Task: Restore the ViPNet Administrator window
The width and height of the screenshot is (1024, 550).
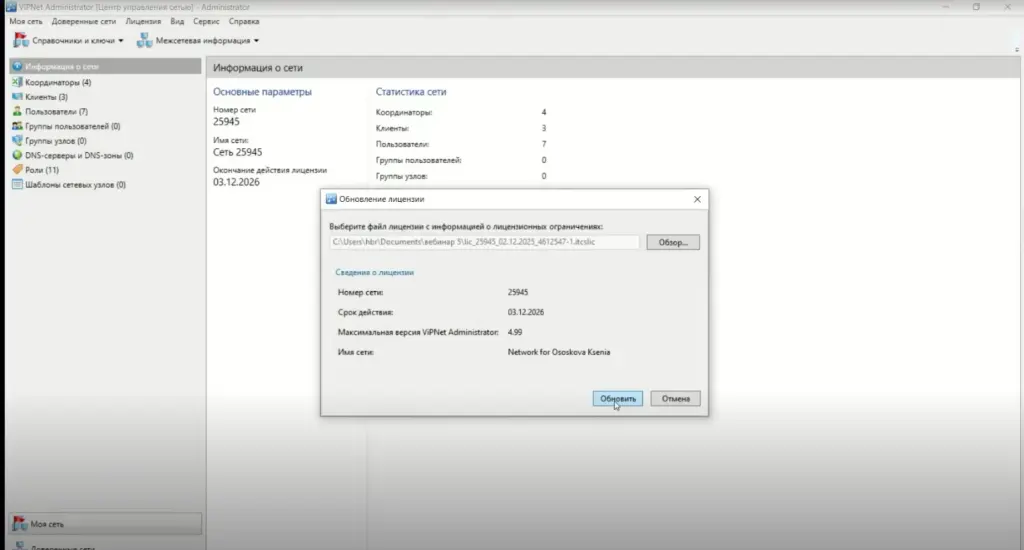Action: pos(976,7)
